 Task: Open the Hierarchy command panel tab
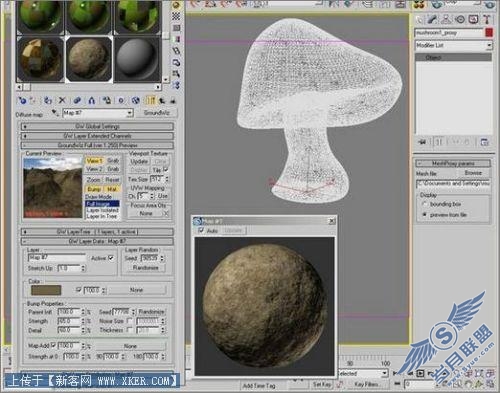click(446, 19)
